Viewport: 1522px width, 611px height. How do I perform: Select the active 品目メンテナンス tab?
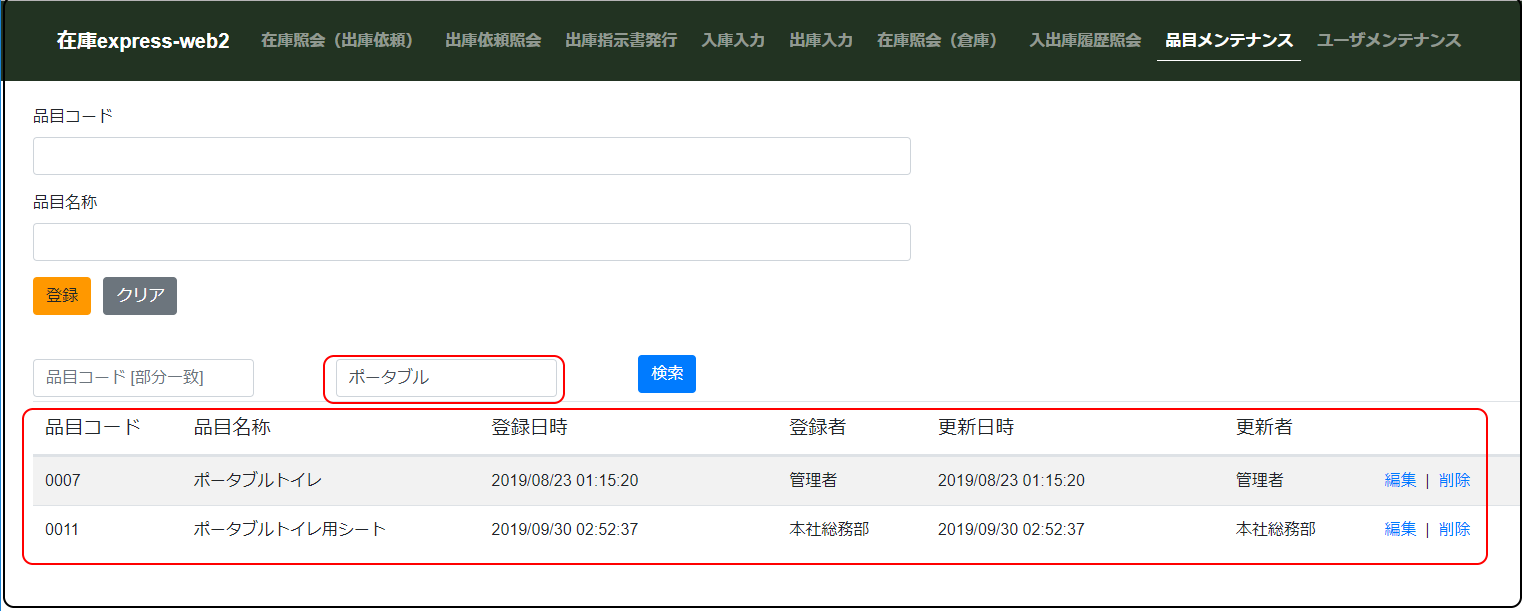[x=1229, y=41]
